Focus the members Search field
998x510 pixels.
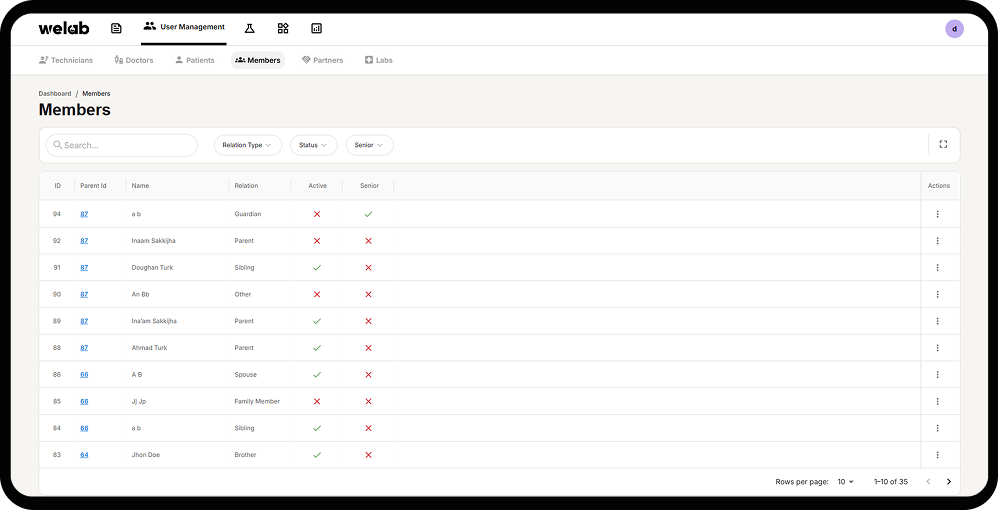pyautogui.click(x=122, y=145)
